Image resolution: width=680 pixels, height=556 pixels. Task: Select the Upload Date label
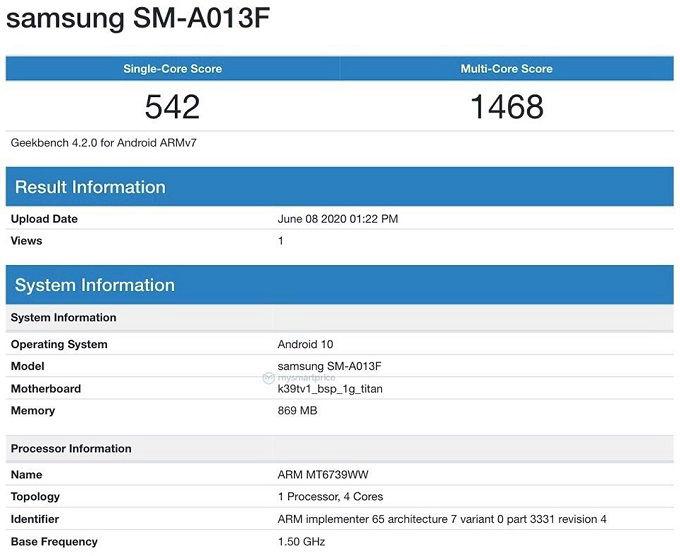pos(44,219)
